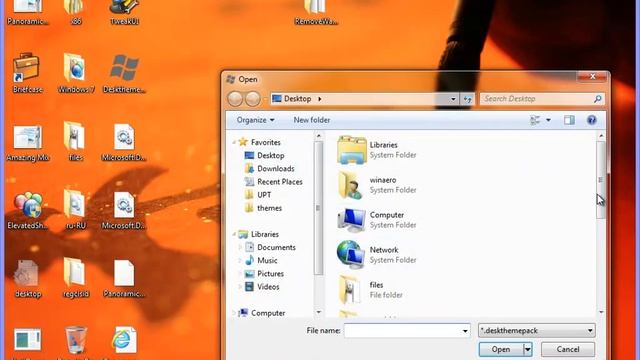Viewport: 640px width, 360px height.
Task: Select the Recycle Bin icon on the desktop
Action: (x=76, y=341)
